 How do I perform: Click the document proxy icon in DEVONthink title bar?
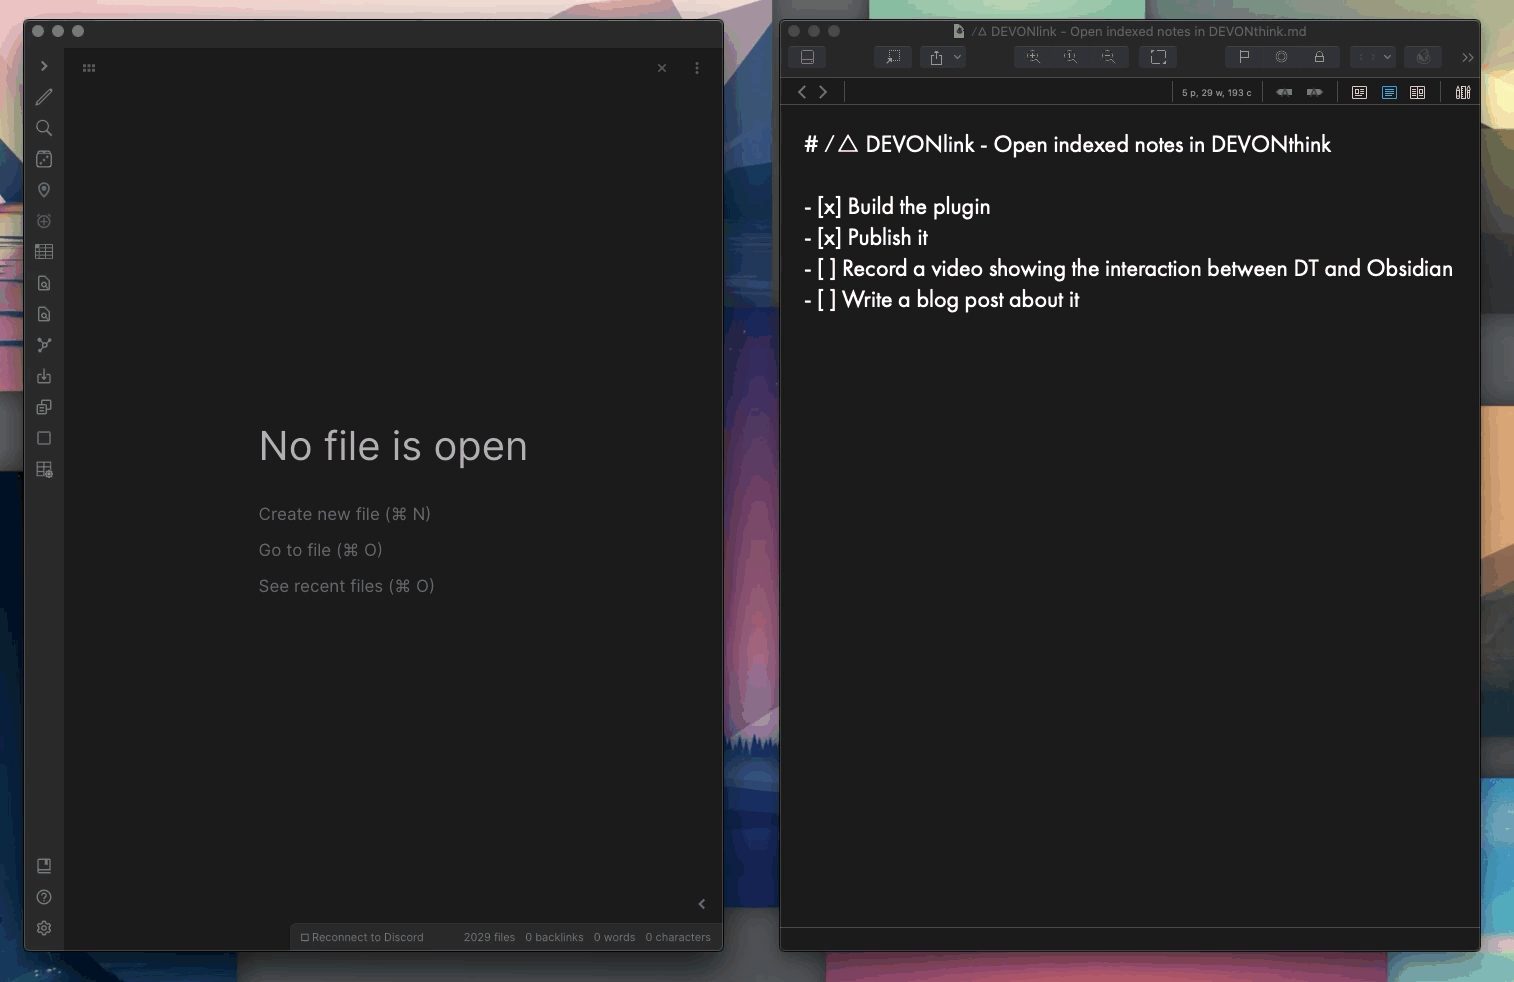click(959, 31)
